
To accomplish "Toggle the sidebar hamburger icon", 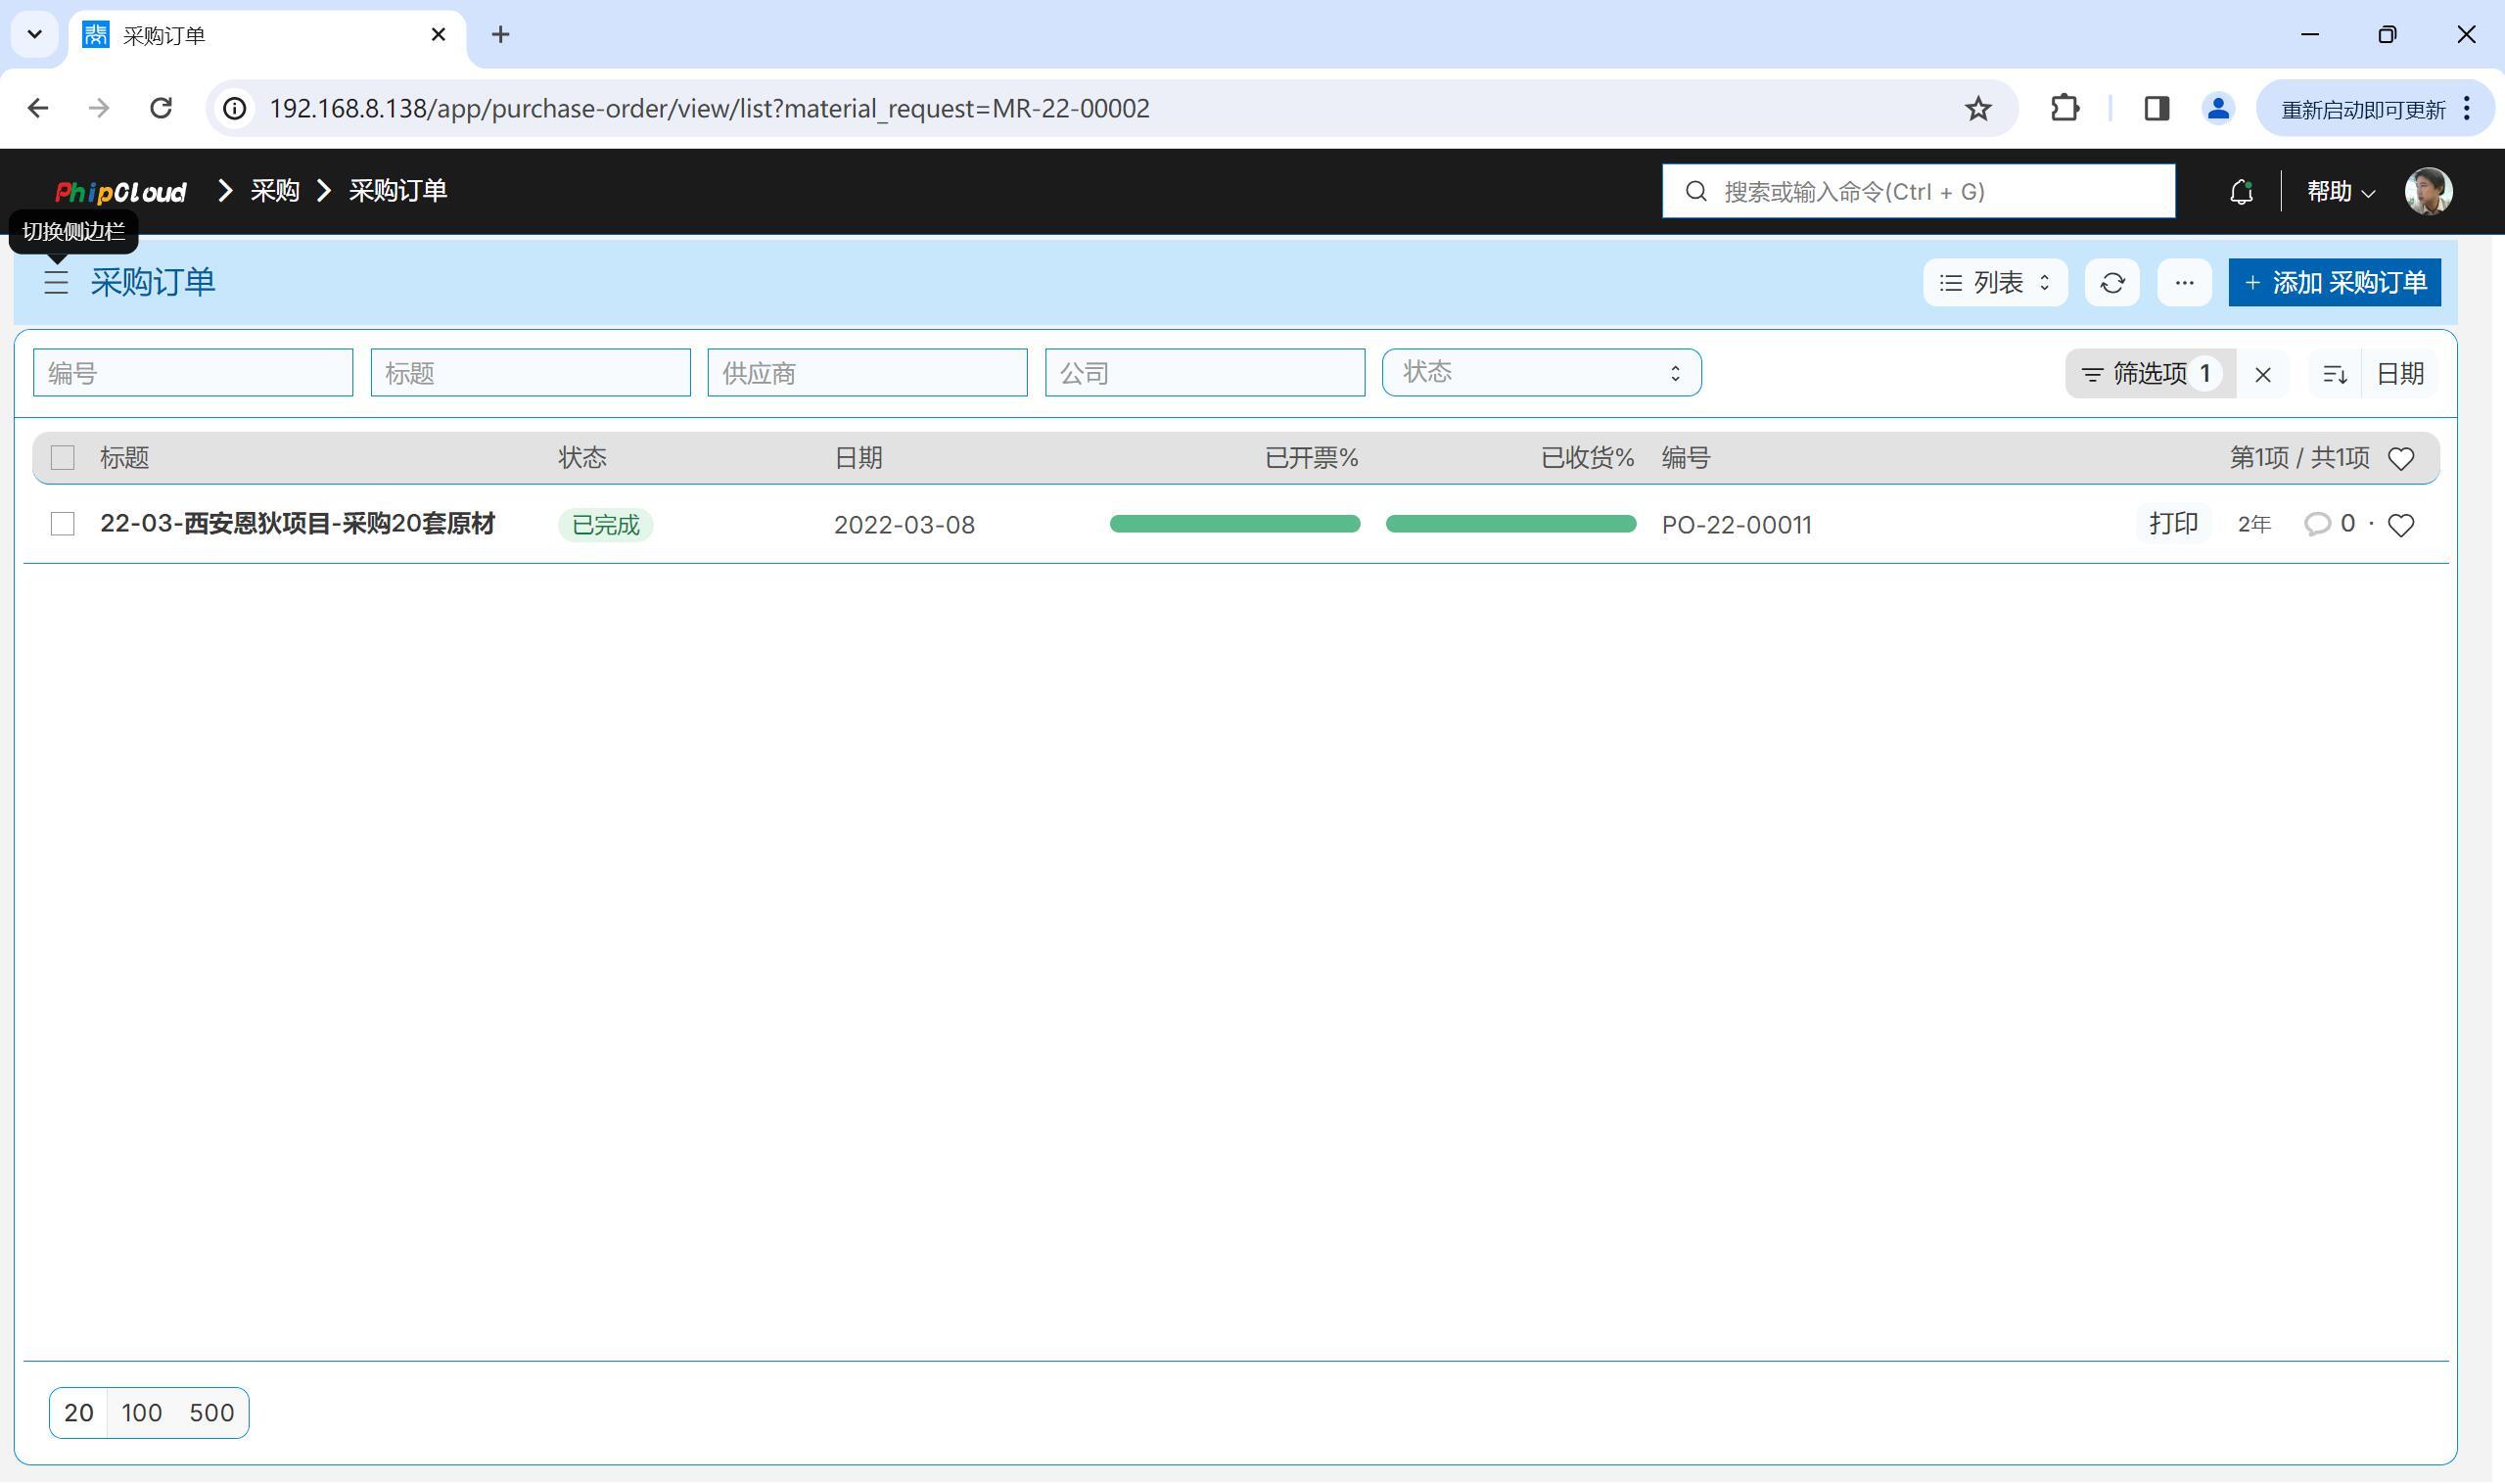I will (x=56, y=282).
